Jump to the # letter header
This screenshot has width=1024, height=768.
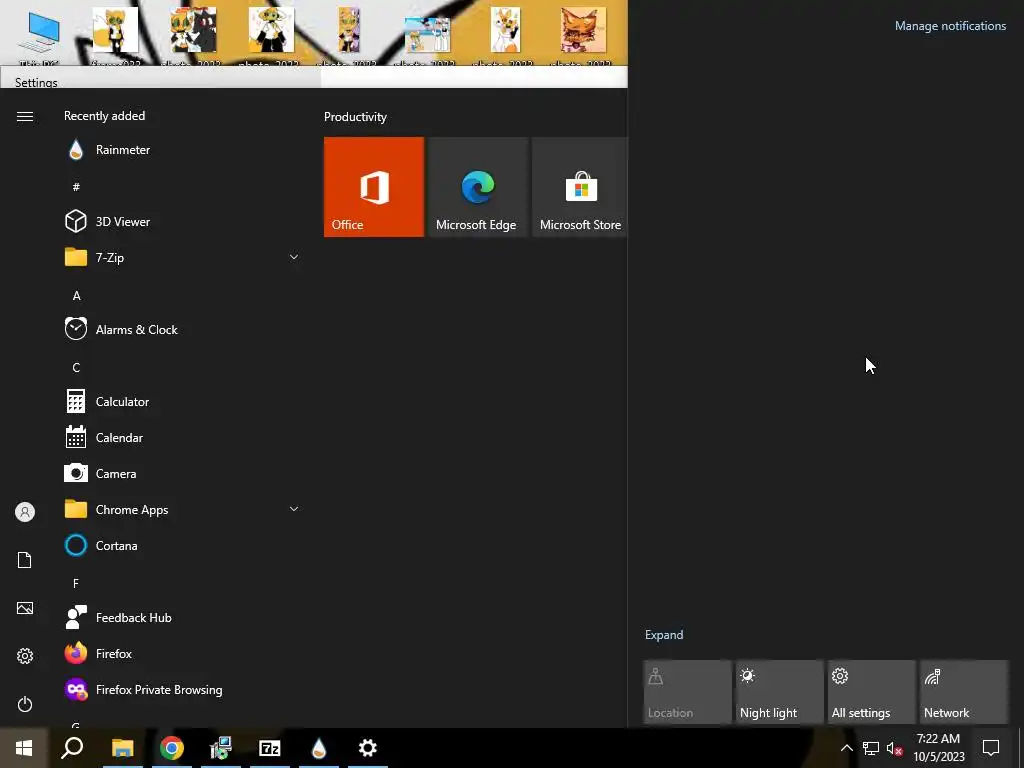pos(76,187)
